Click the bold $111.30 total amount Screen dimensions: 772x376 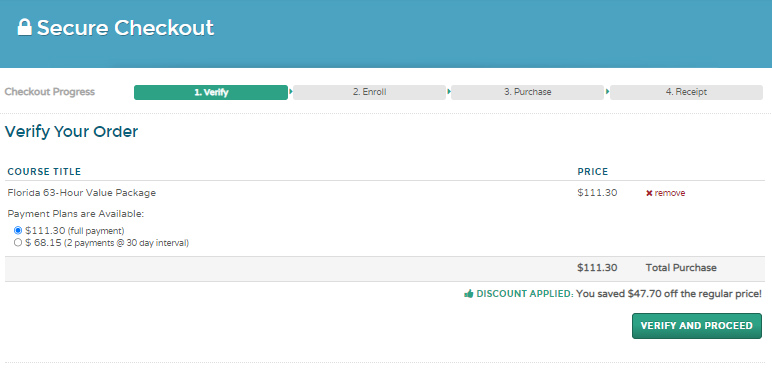tap(597, 268)
